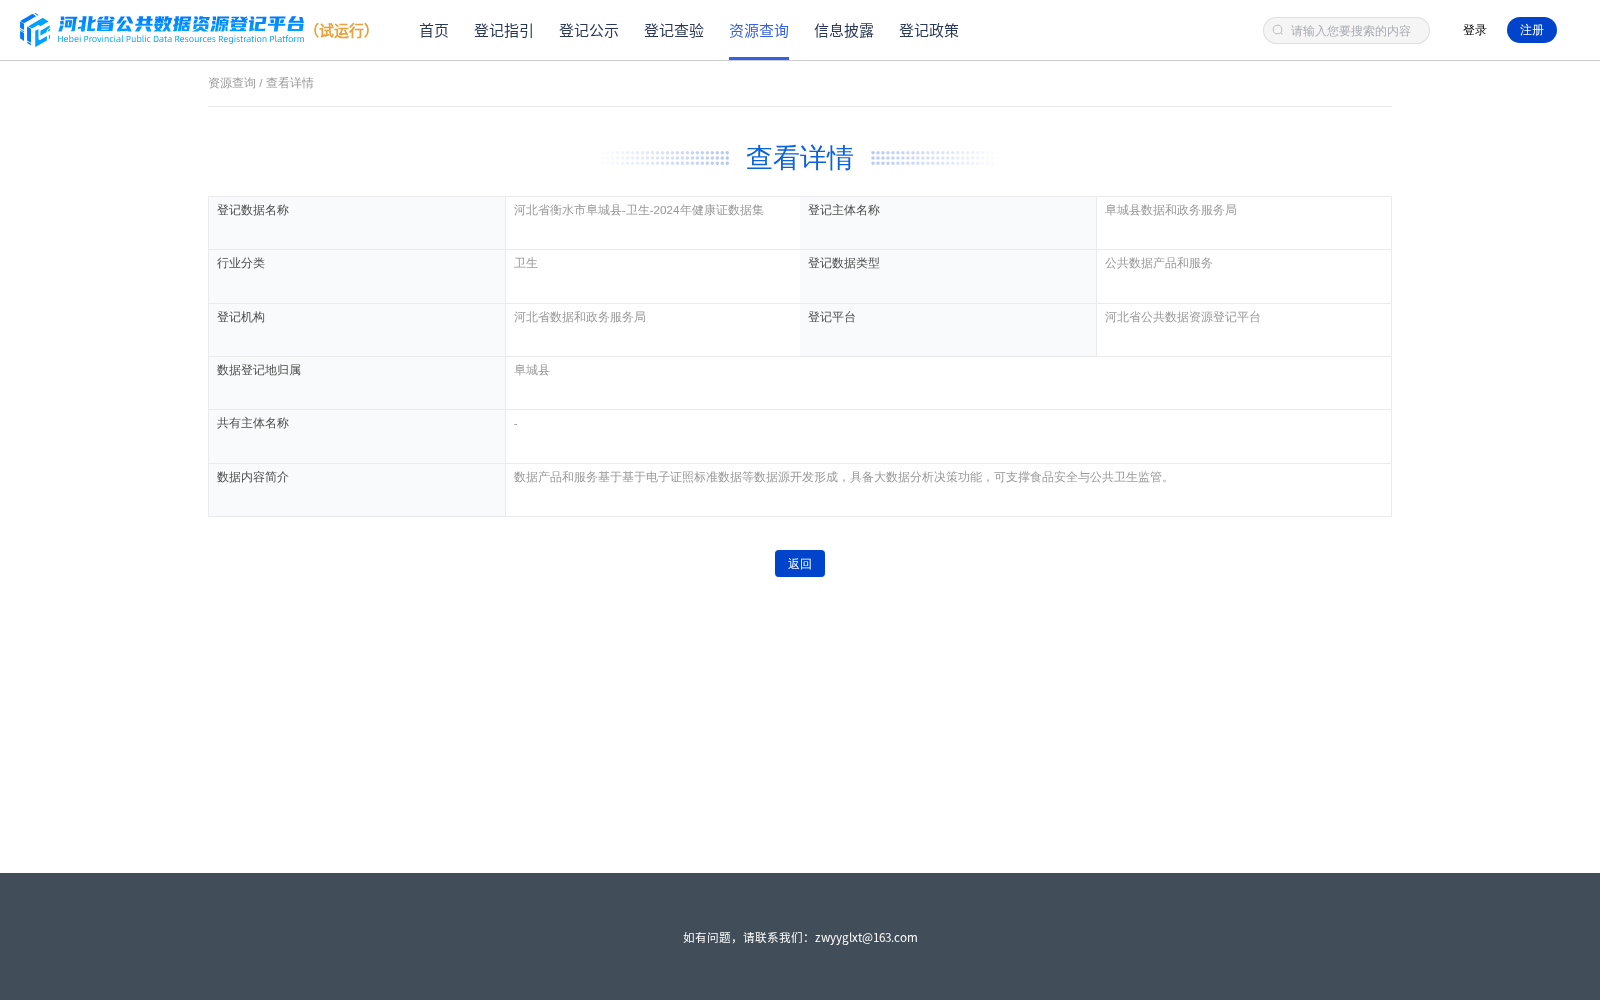This screenshot has width=1600, height=1000.
Task: Select the 河北省衡水市阜城县-卫生-2024年健康证数据集 value
Action: tap(639, 210)
